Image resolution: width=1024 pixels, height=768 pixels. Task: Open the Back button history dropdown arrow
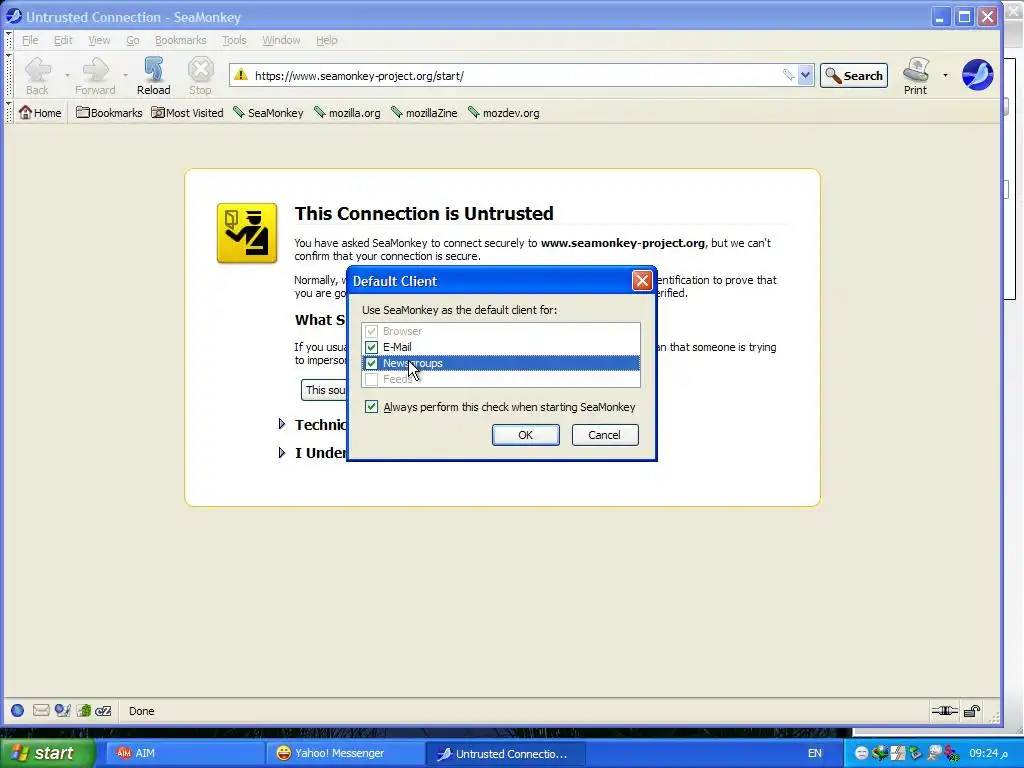click(67, 75)
